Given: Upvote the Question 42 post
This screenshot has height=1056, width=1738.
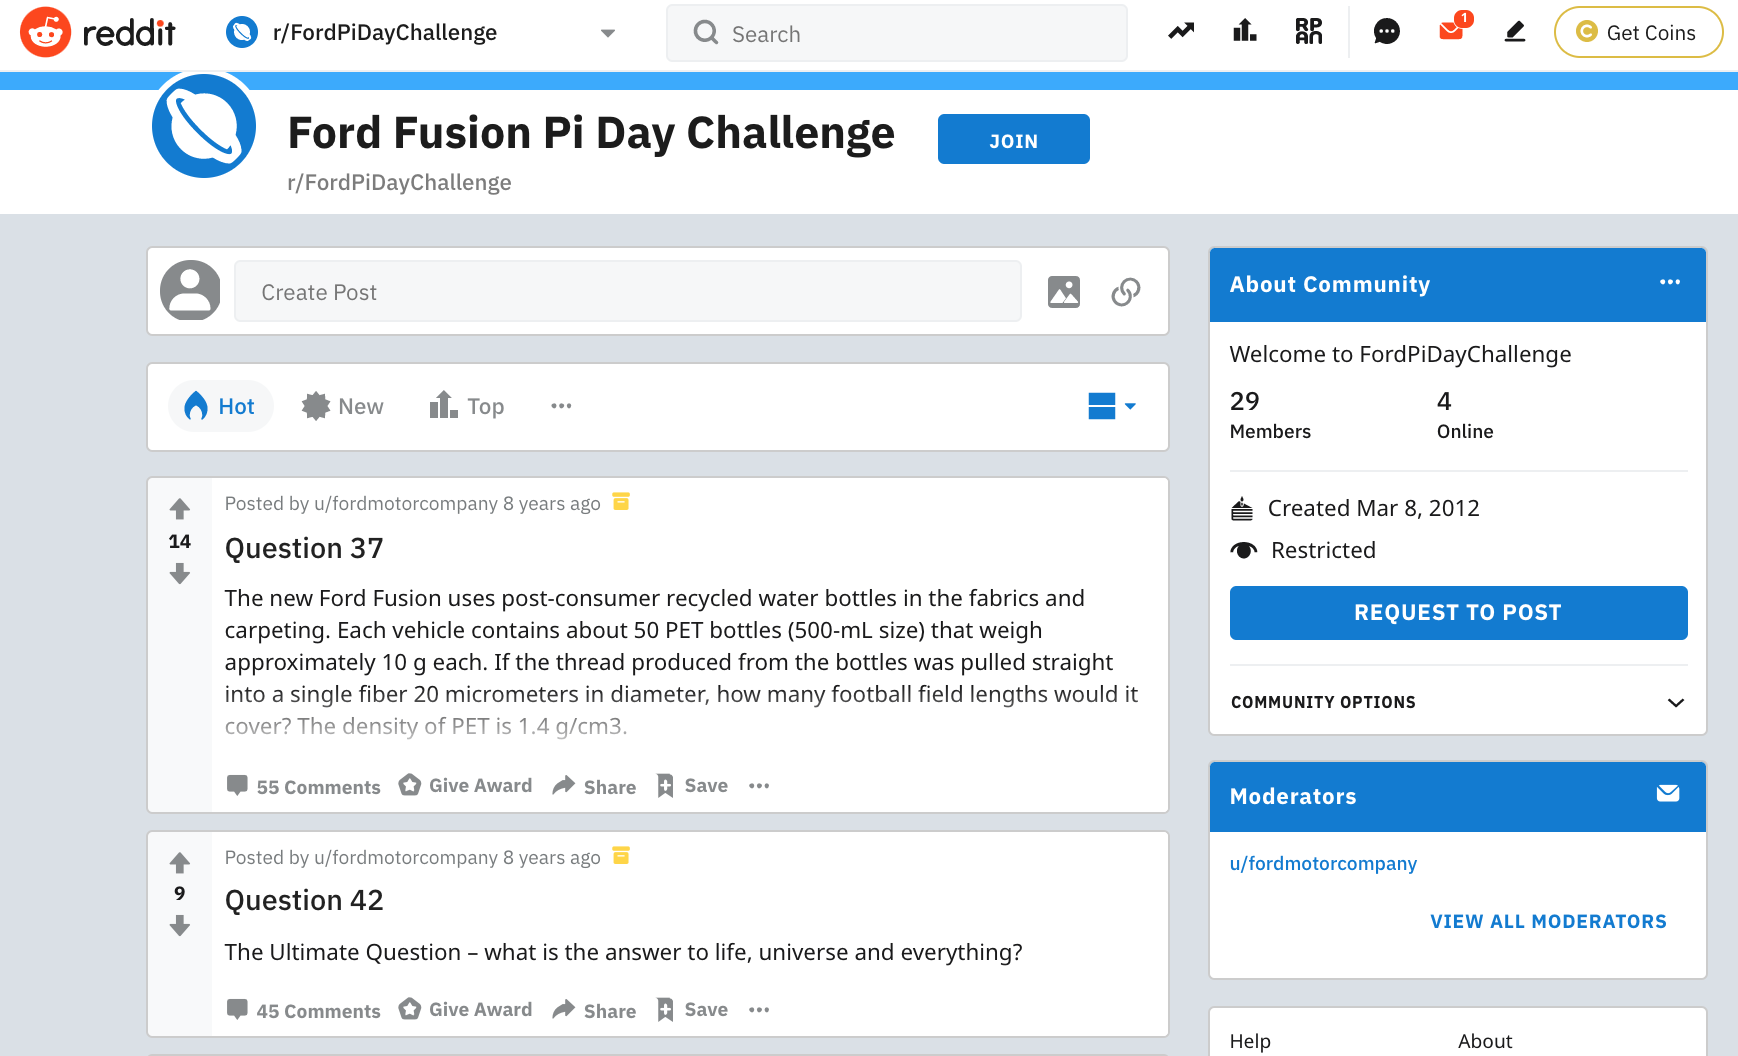Looking at the screenshot, I should coord(180,862).
